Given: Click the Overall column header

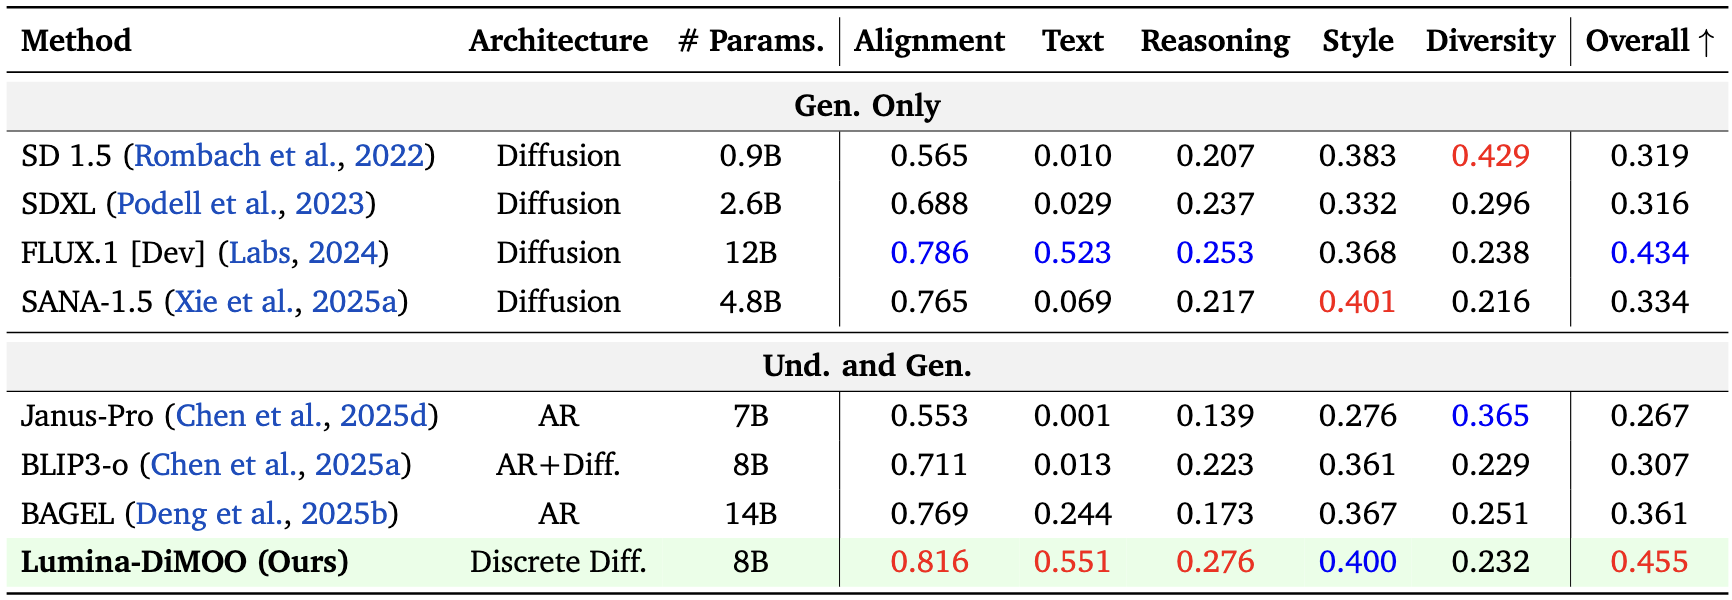Looking at the screenshot, I should (x=1649, y=41).
